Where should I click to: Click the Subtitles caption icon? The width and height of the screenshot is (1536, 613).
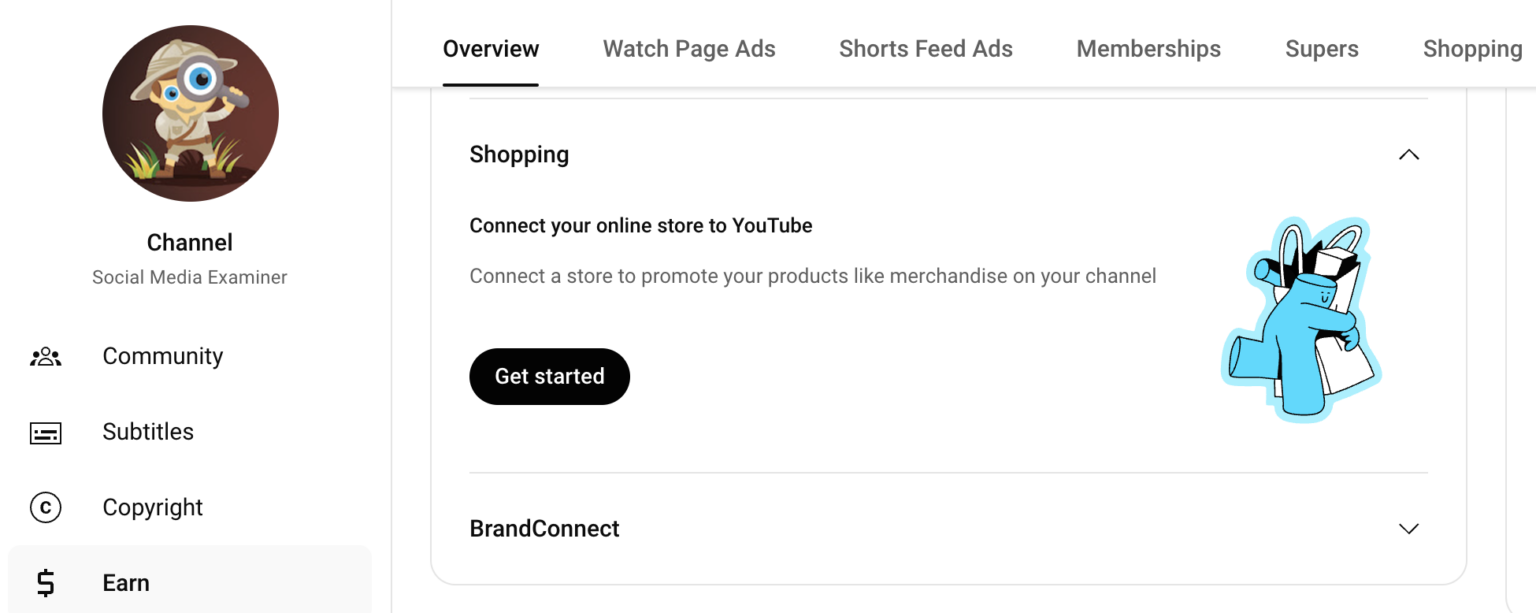(x=46, y=433)
